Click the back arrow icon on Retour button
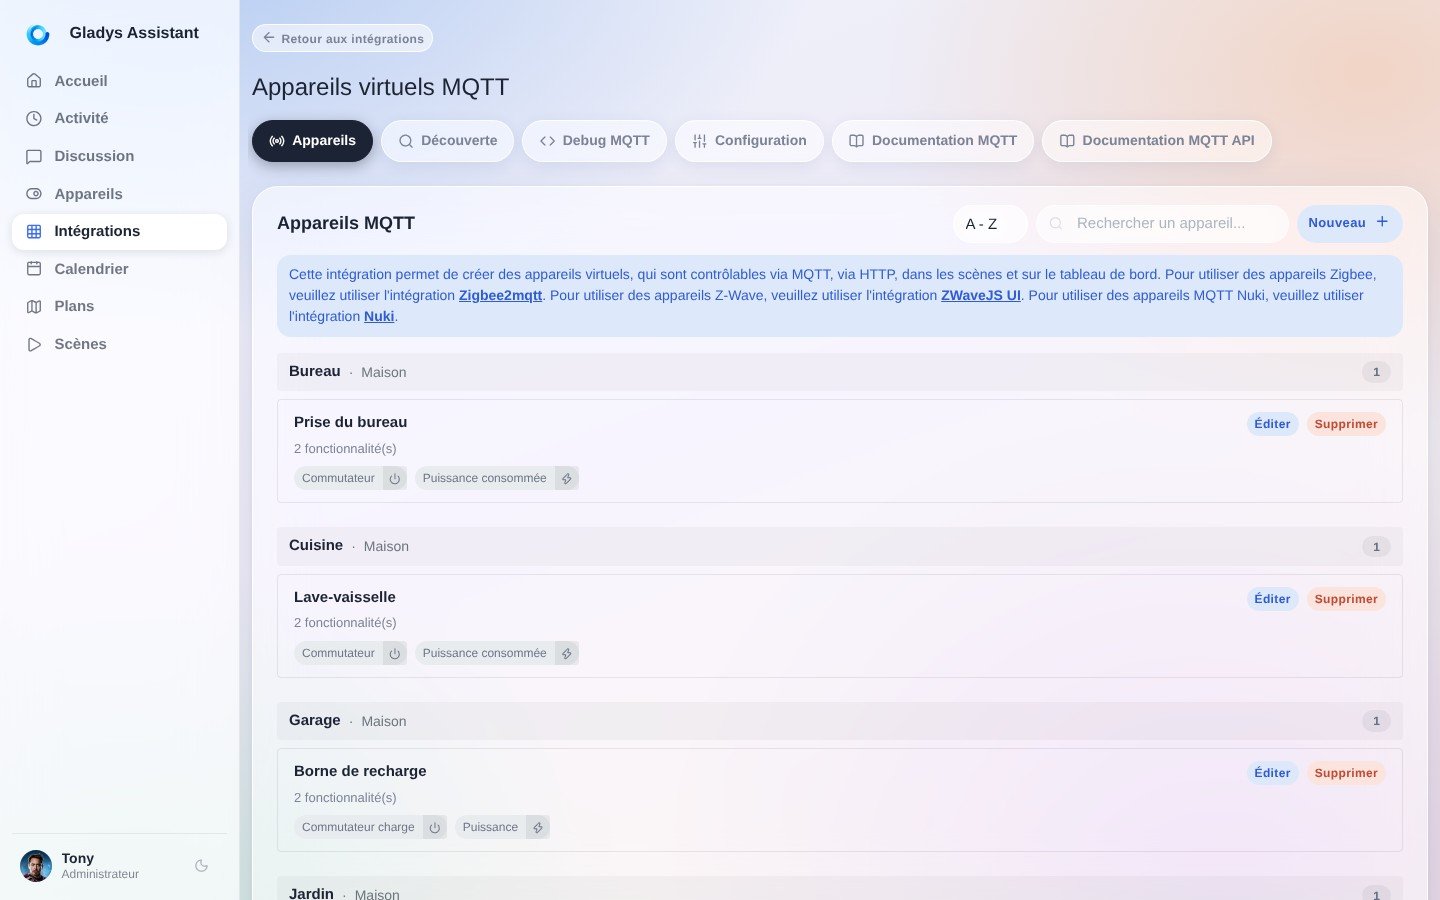Image resolution: width=1440 pixels, height=900 pixels. (x=269, y=38)
